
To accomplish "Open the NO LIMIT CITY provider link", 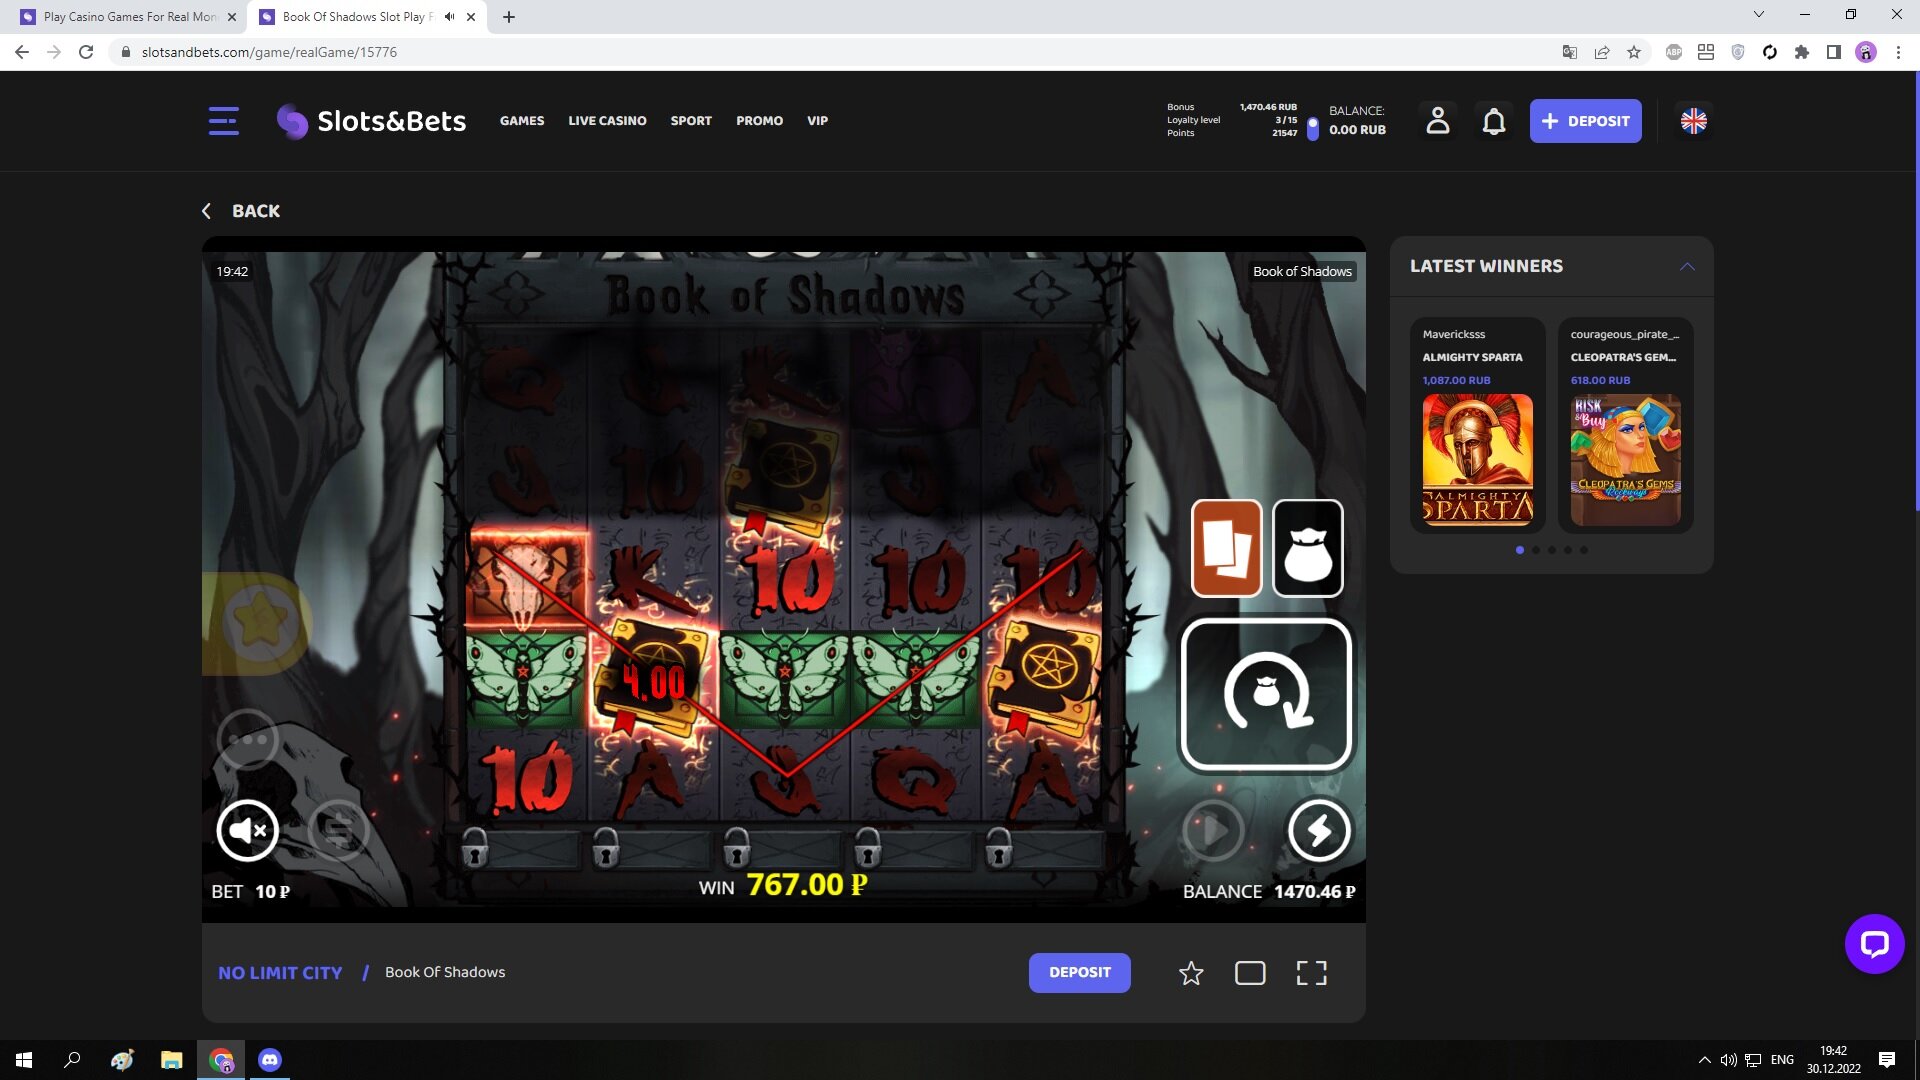I will (x=280, y=973).
